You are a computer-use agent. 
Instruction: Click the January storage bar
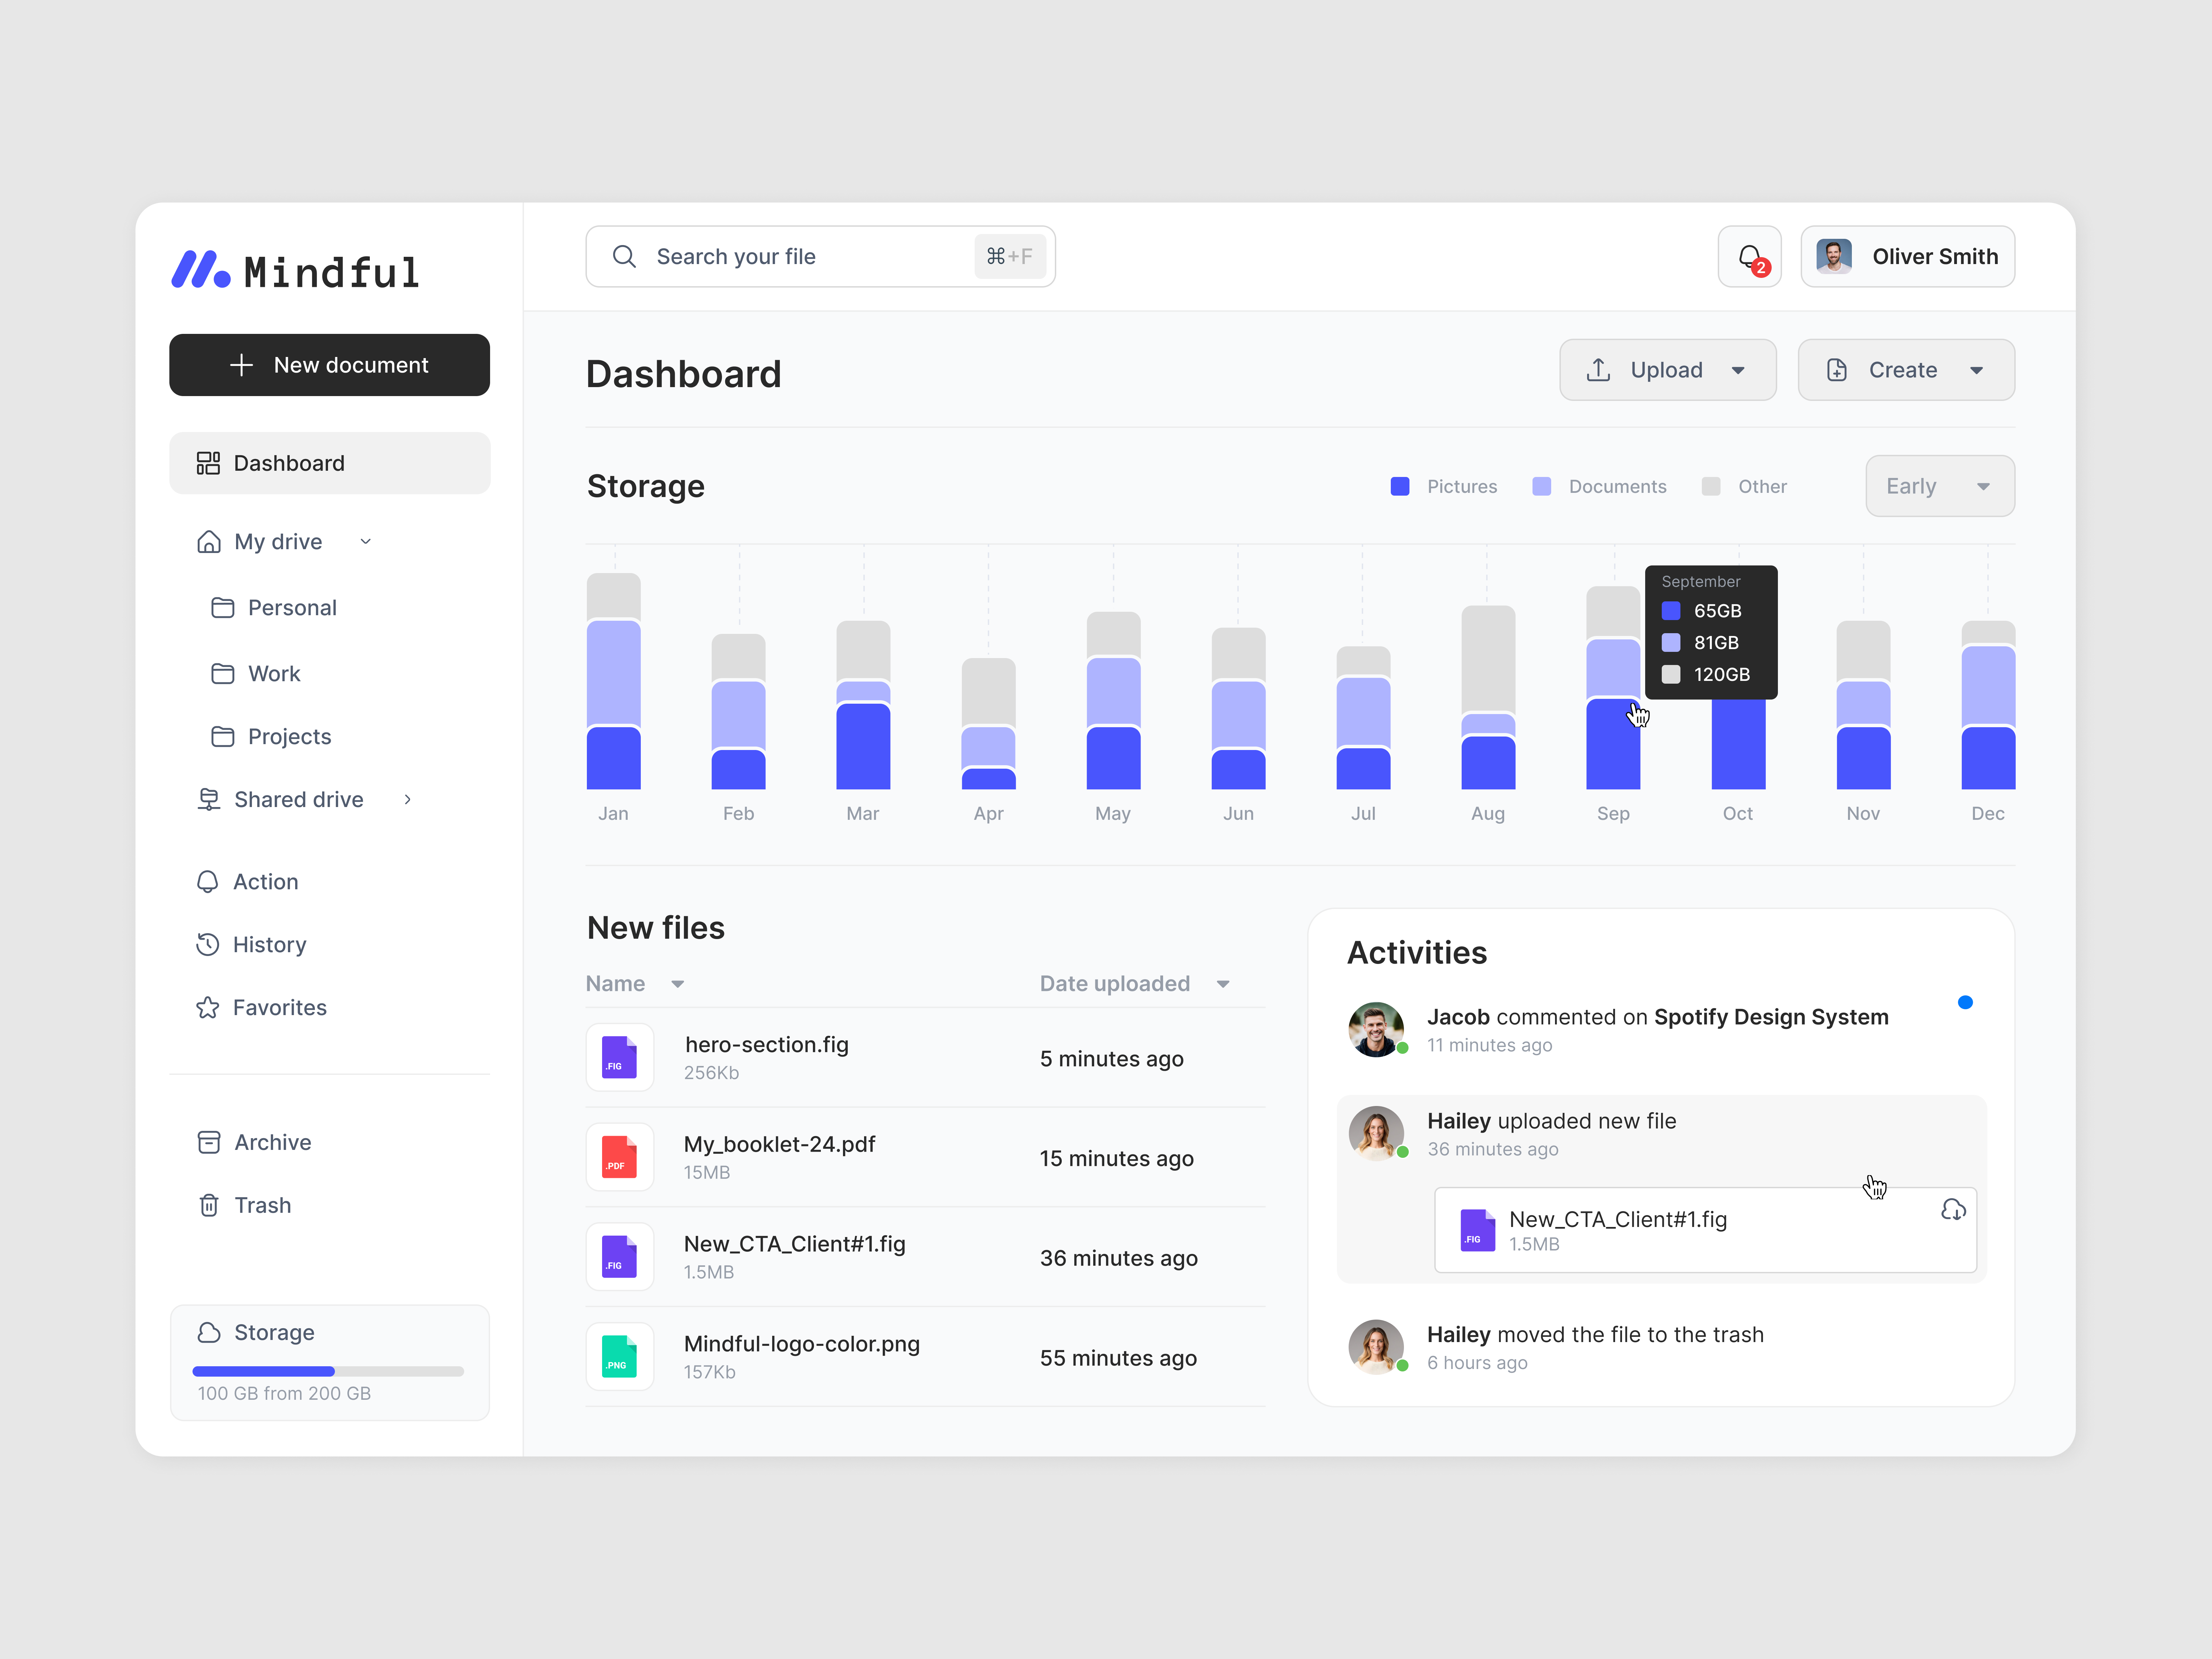pos(614,681)
